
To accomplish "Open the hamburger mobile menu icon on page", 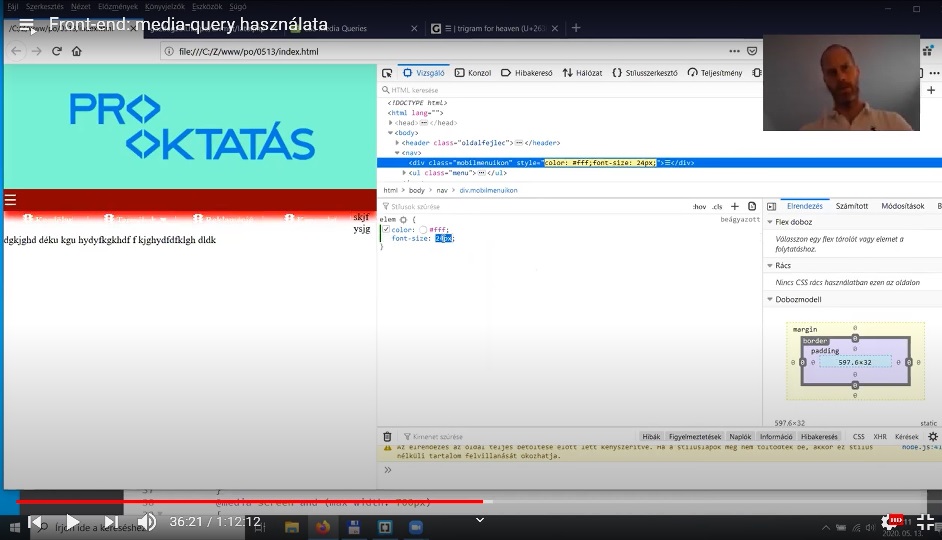I will [x=10, y=199].
